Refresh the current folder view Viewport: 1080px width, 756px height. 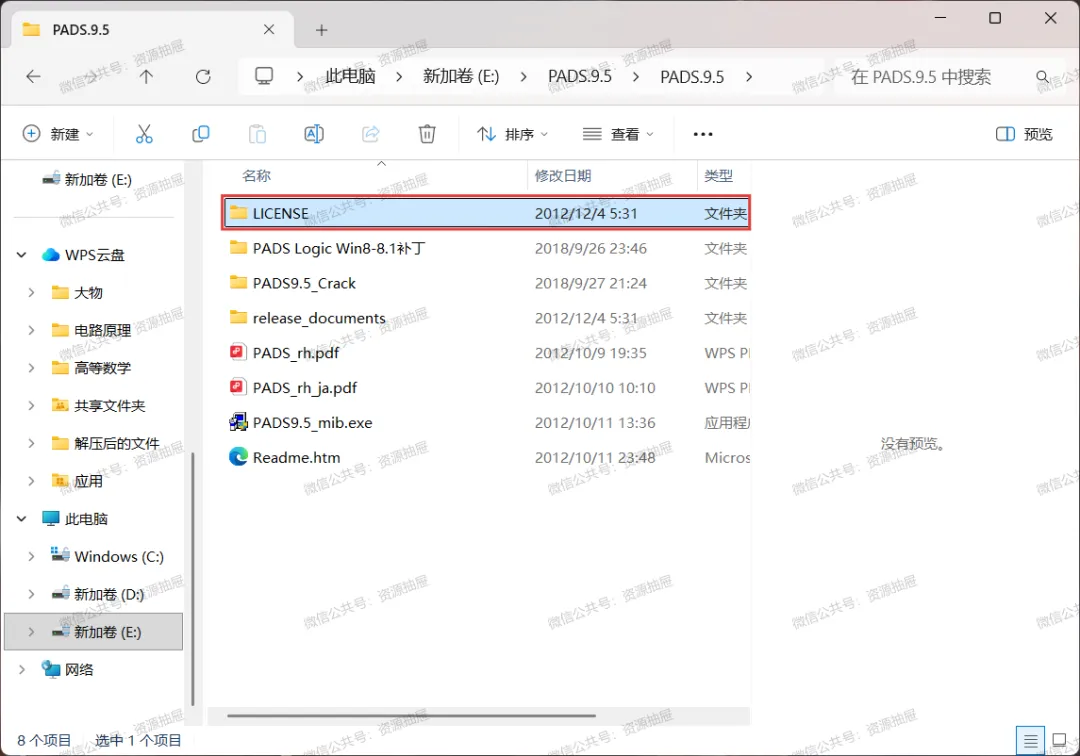(203, 76)
